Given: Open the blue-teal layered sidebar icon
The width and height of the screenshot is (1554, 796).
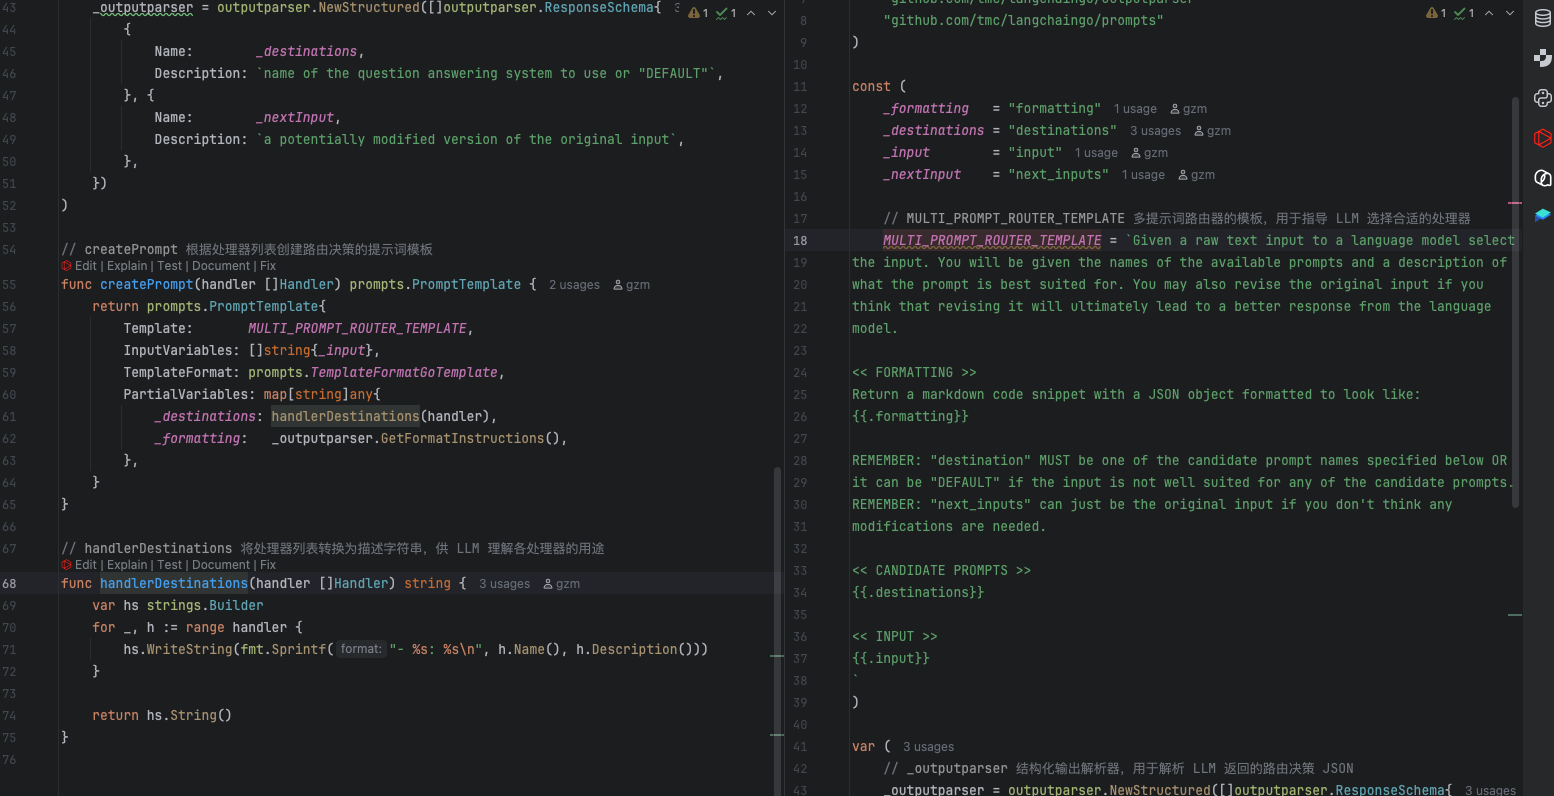Looking at the screenshot, I should [1542, 215].
